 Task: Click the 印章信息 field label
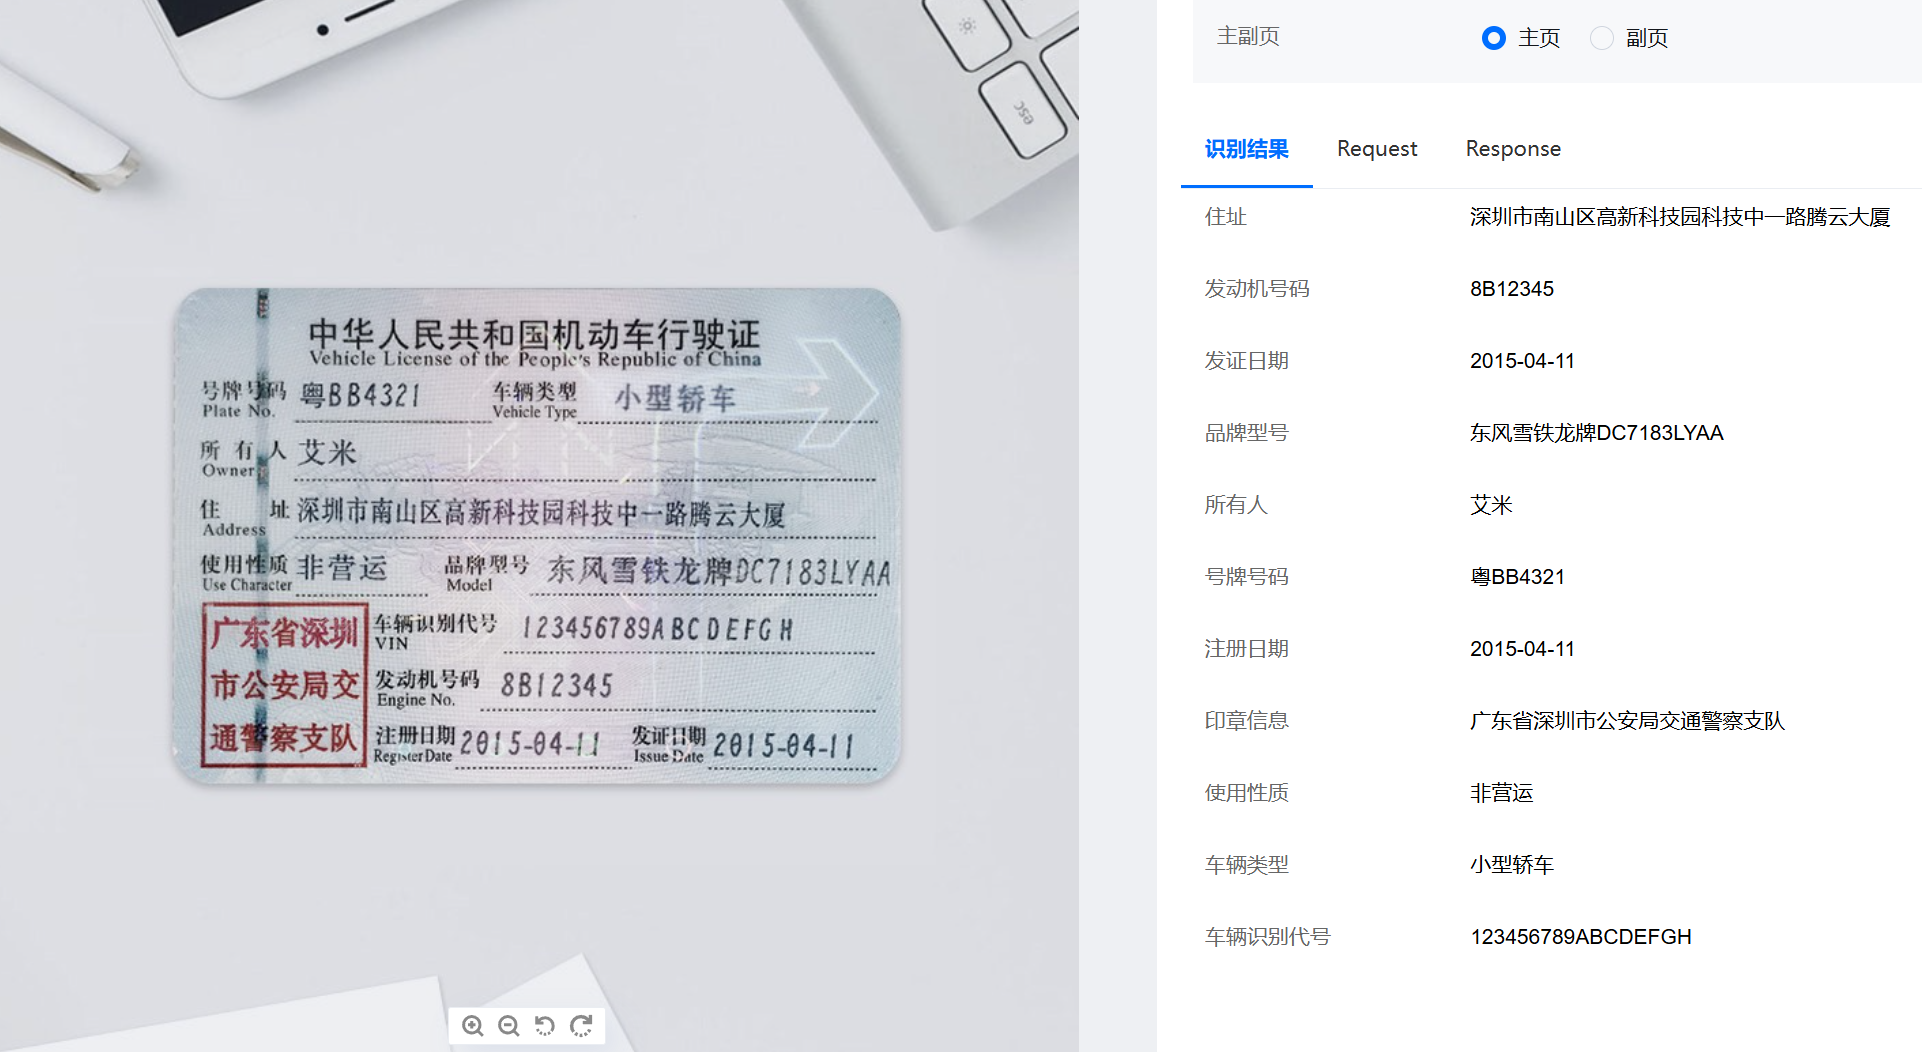[1246, 721]
